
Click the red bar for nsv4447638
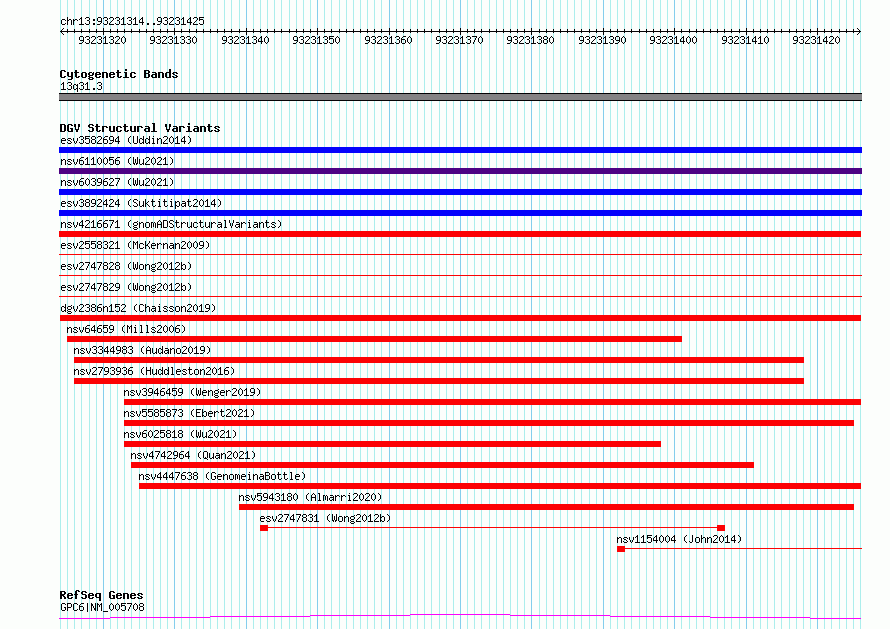tap(500, 486)
